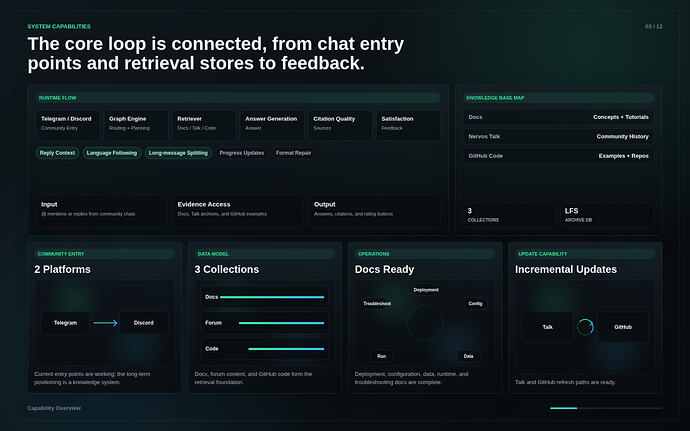Click the Troubleshoot label in Docs Ready

(377, 303)
